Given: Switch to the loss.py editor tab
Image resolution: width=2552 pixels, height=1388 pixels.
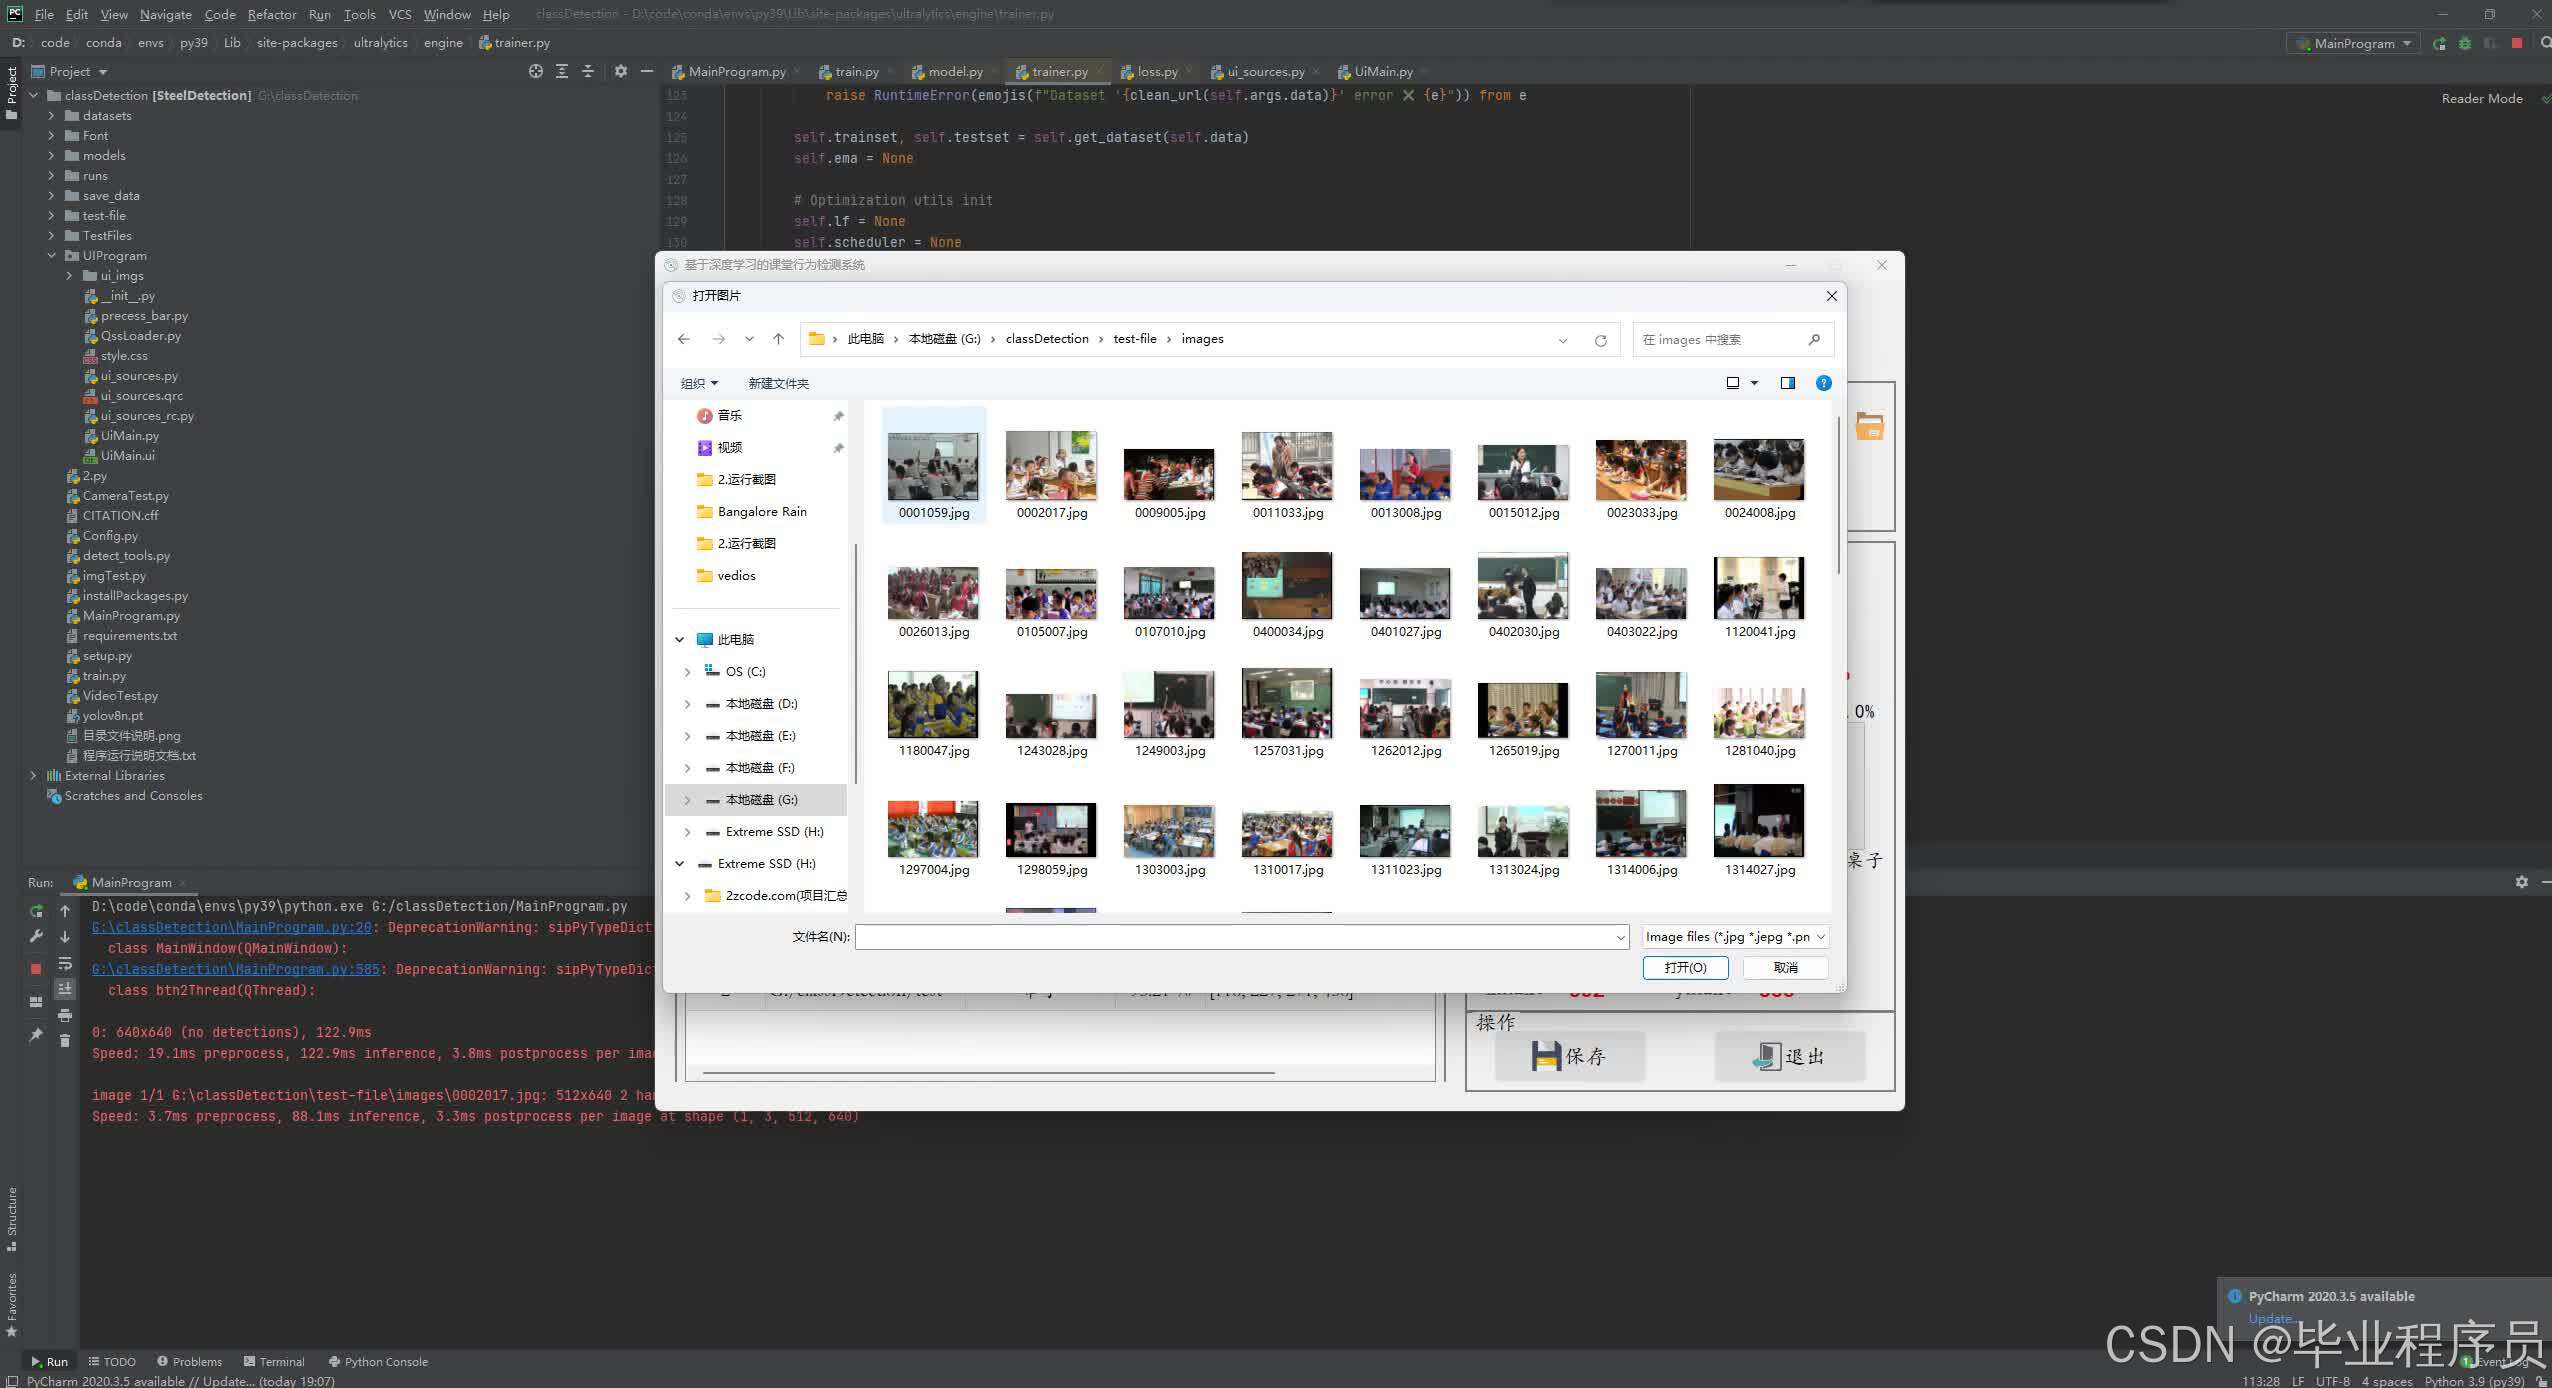Looking at the screenshot, I should tap(1156, 71).
